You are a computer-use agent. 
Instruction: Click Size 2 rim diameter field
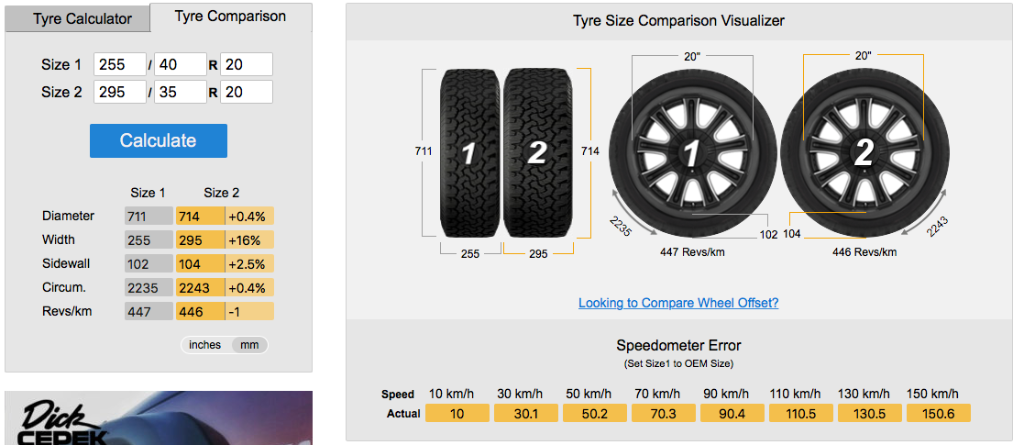(246, 92)
